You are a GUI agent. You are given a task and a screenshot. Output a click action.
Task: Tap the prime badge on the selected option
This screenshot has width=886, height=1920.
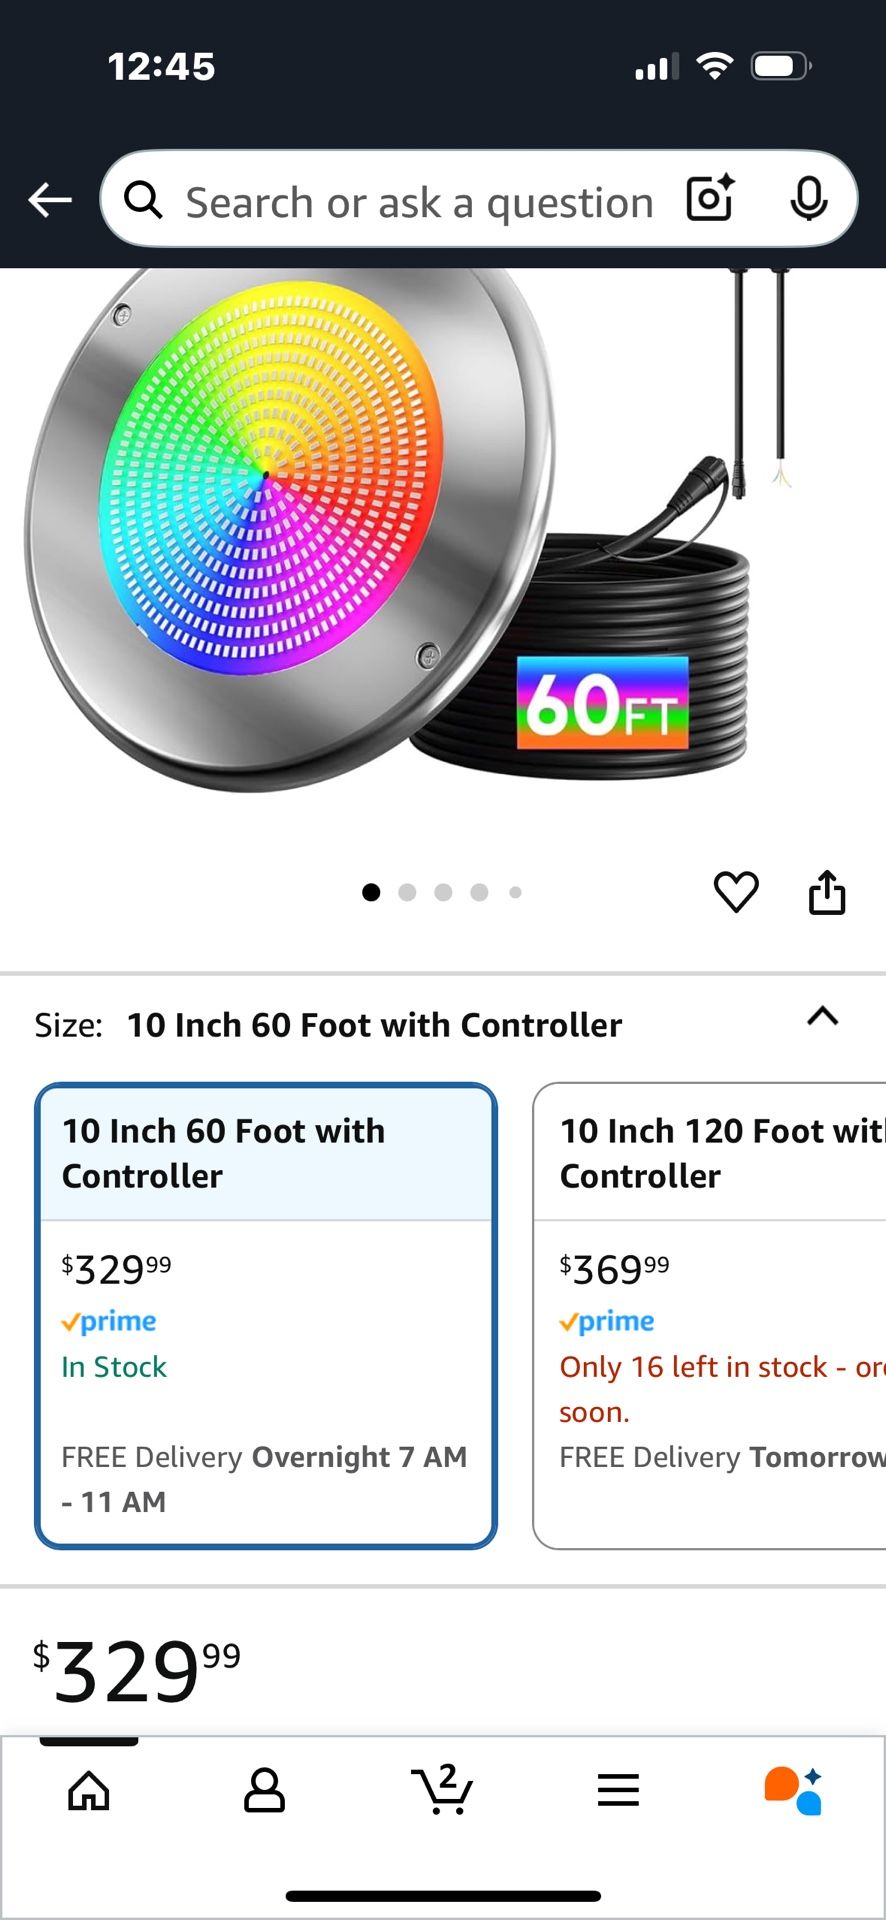[x=110, y=1320]
